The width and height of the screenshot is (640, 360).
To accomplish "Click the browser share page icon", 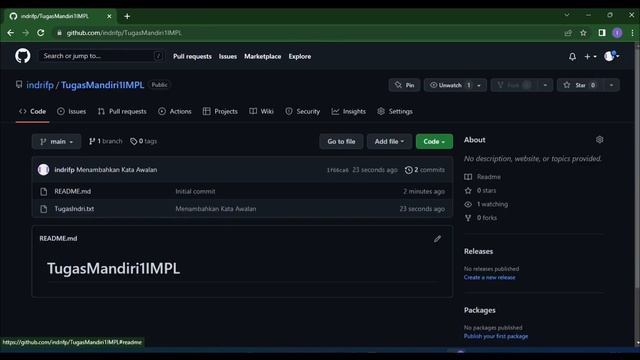I will coord(568,33).
